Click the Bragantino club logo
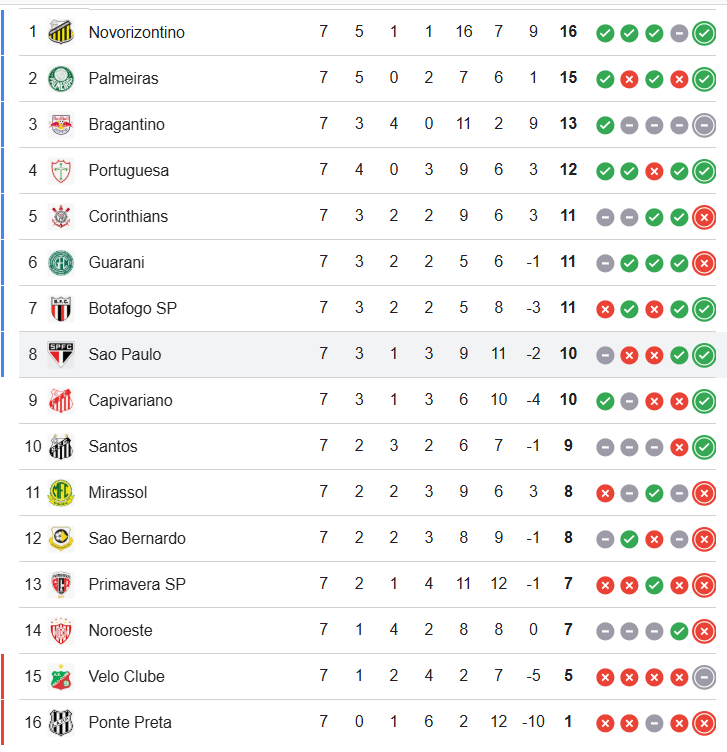The width and height of the screenshot is (727, 752). pyautogui.click(x=61, y=124)
